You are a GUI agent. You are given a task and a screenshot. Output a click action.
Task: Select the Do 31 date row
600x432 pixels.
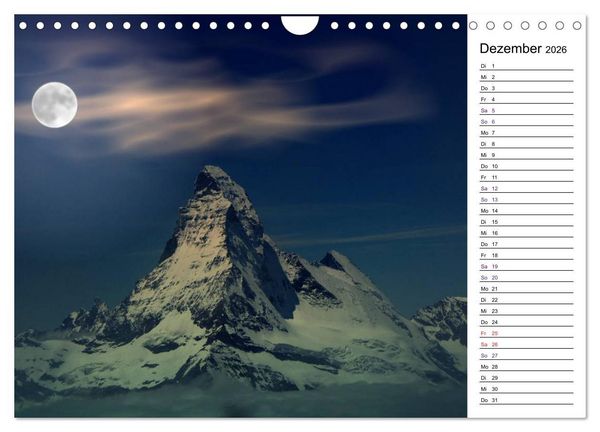pyautogui.click(x=527, y=400)
